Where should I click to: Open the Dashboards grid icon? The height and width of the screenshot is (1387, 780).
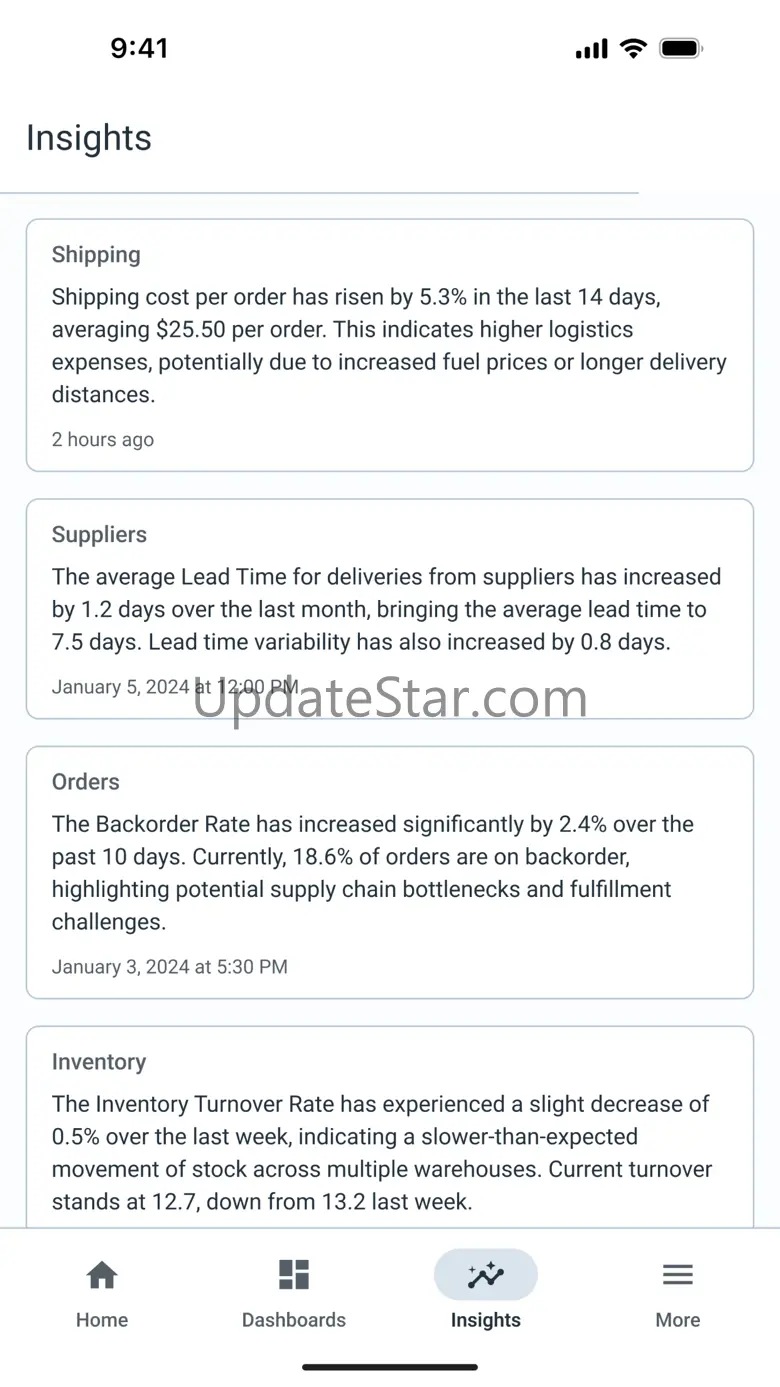pyautogui.click(x=294, y=1275)
